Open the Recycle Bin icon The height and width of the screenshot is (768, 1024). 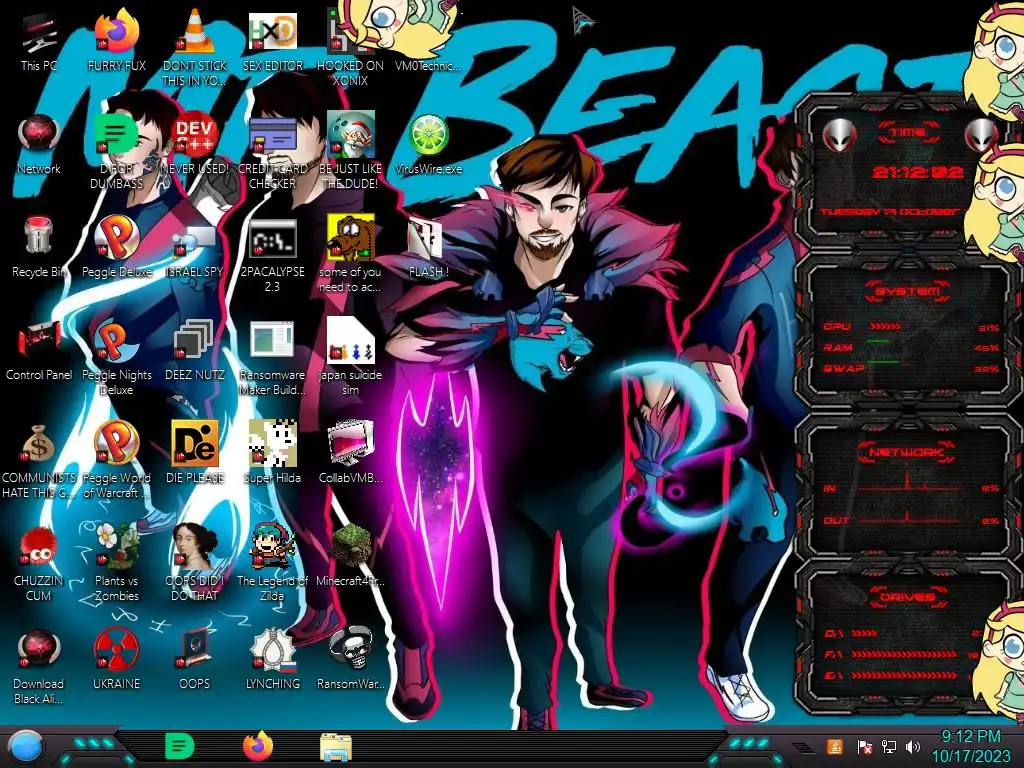coord(39,242)
